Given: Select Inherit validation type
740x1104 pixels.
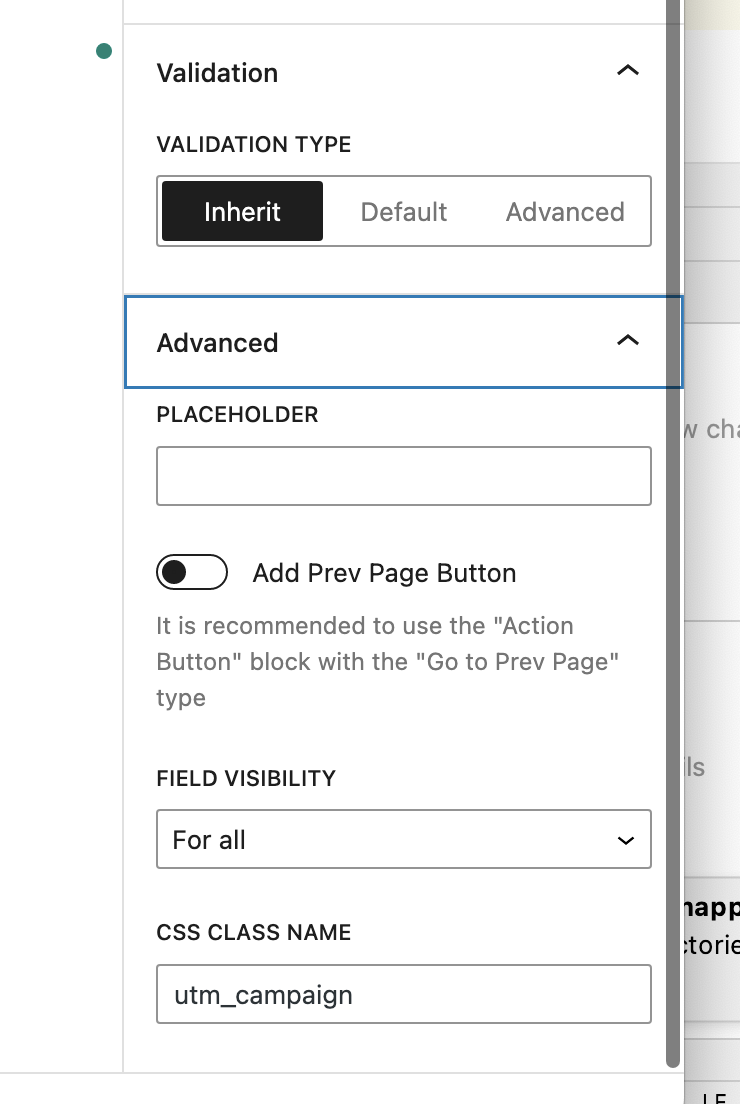Looking at the screenshot, I should tap(242, 212).
